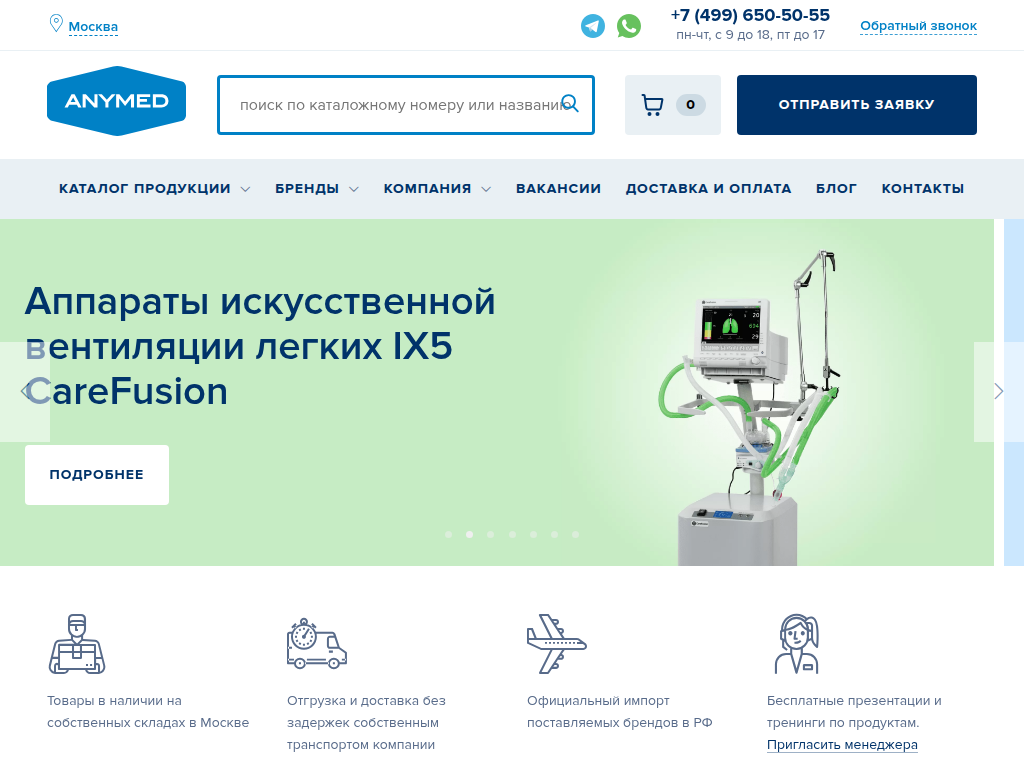Click the delivery truck with stopwatch icon
Screen dimensions: 1024x768
pos(317,644)
